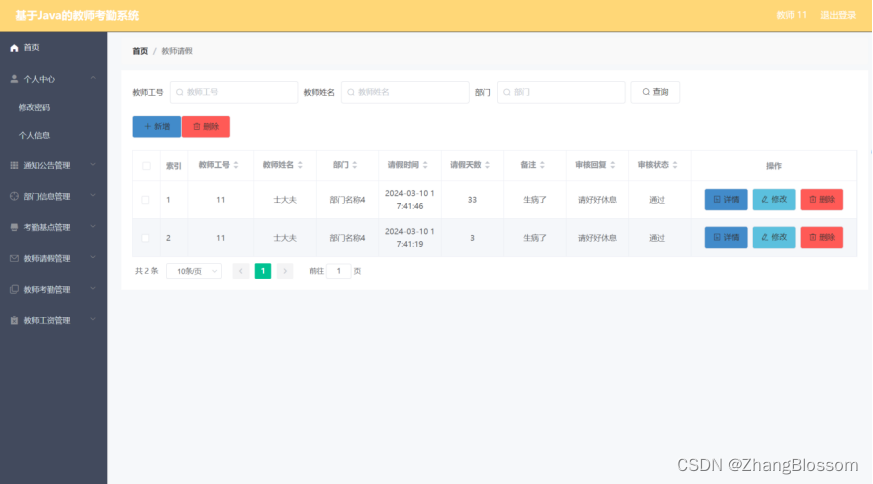Expand 部门信息管理 chevron

pos(93,195)
